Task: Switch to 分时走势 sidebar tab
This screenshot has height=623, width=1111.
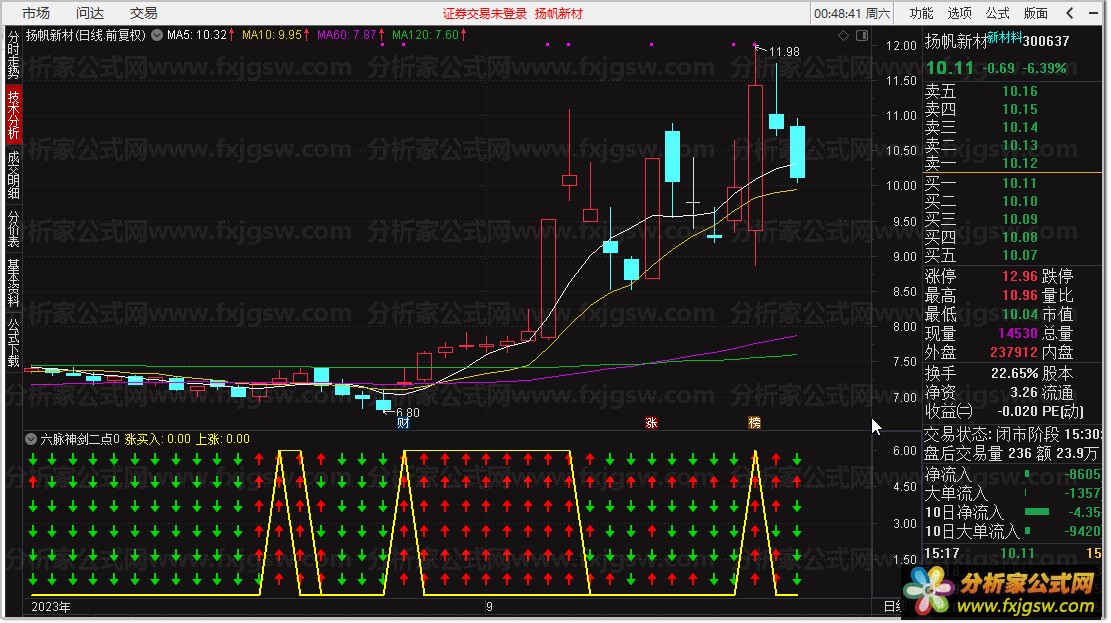Action: coord(13,55)
